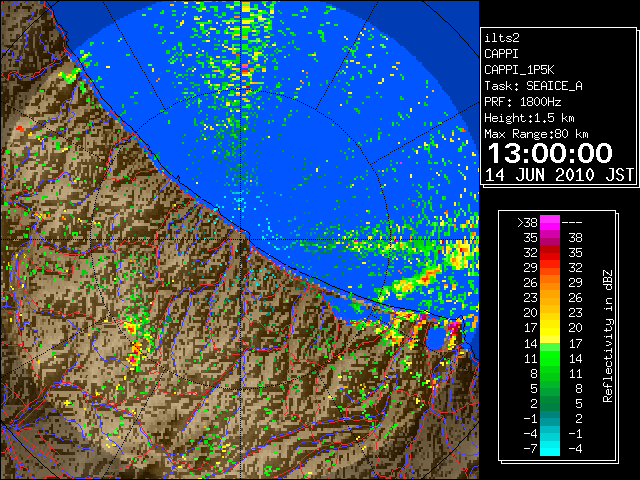640x480 pixels.
Task: Click the 13:00:00 timestamp
Action: click(550, 153)
